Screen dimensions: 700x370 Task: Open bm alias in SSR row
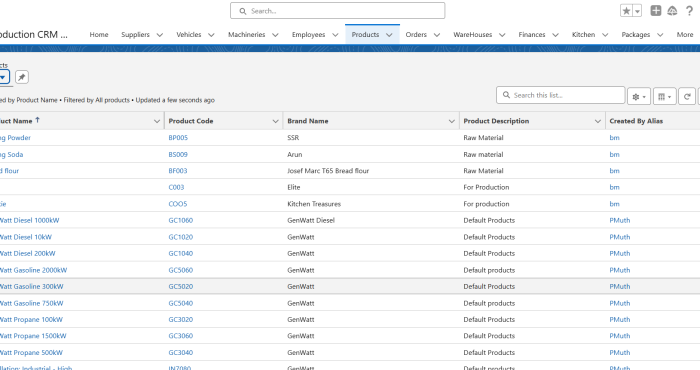click(614, 137)
